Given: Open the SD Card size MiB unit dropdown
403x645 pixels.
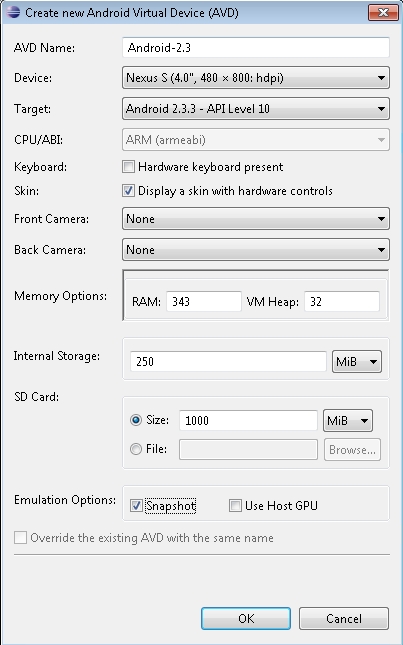Looking at the screenshot, I should [348, 420].
